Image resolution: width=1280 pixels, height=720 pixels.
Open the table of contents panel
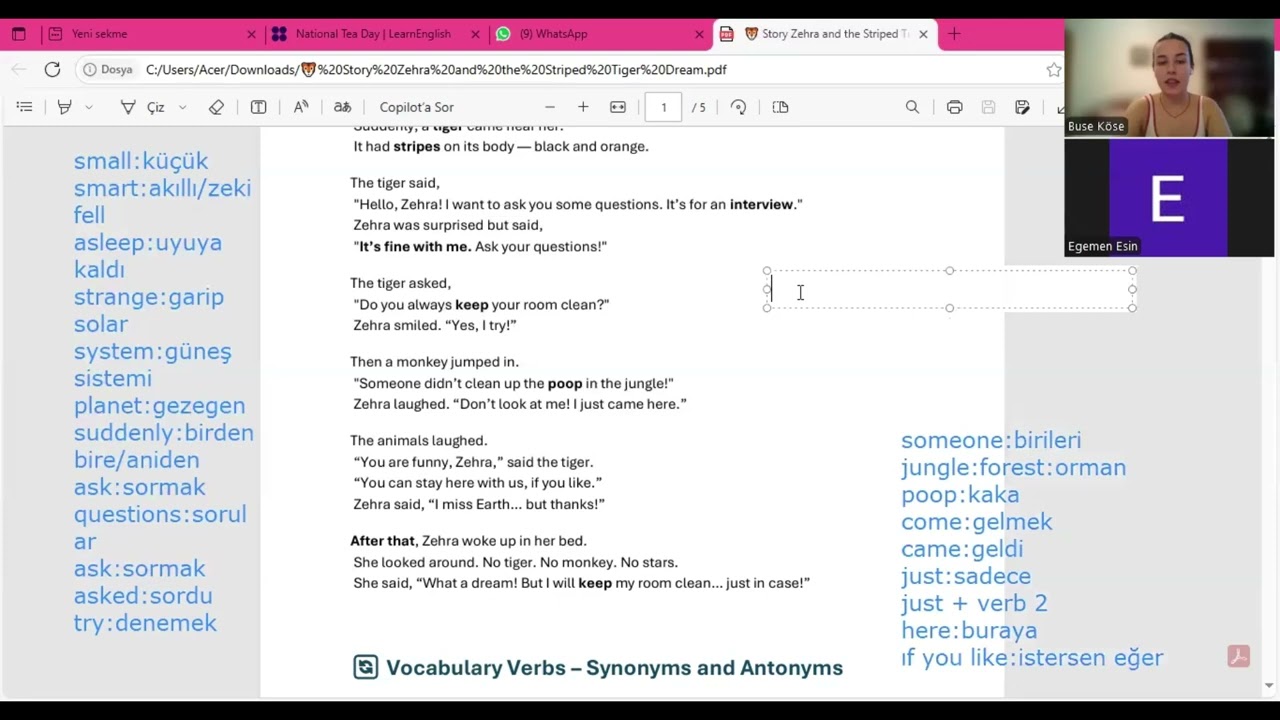tap(25, 107)
